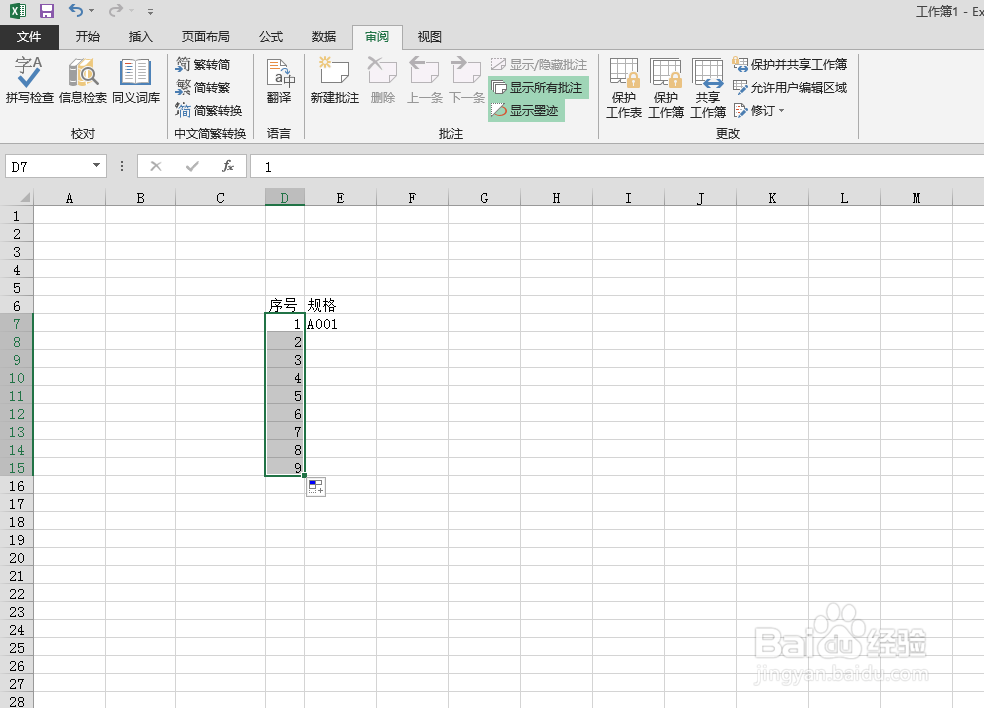Click the Name Box showing D7

pyautogui.click(x=49, y=166)
